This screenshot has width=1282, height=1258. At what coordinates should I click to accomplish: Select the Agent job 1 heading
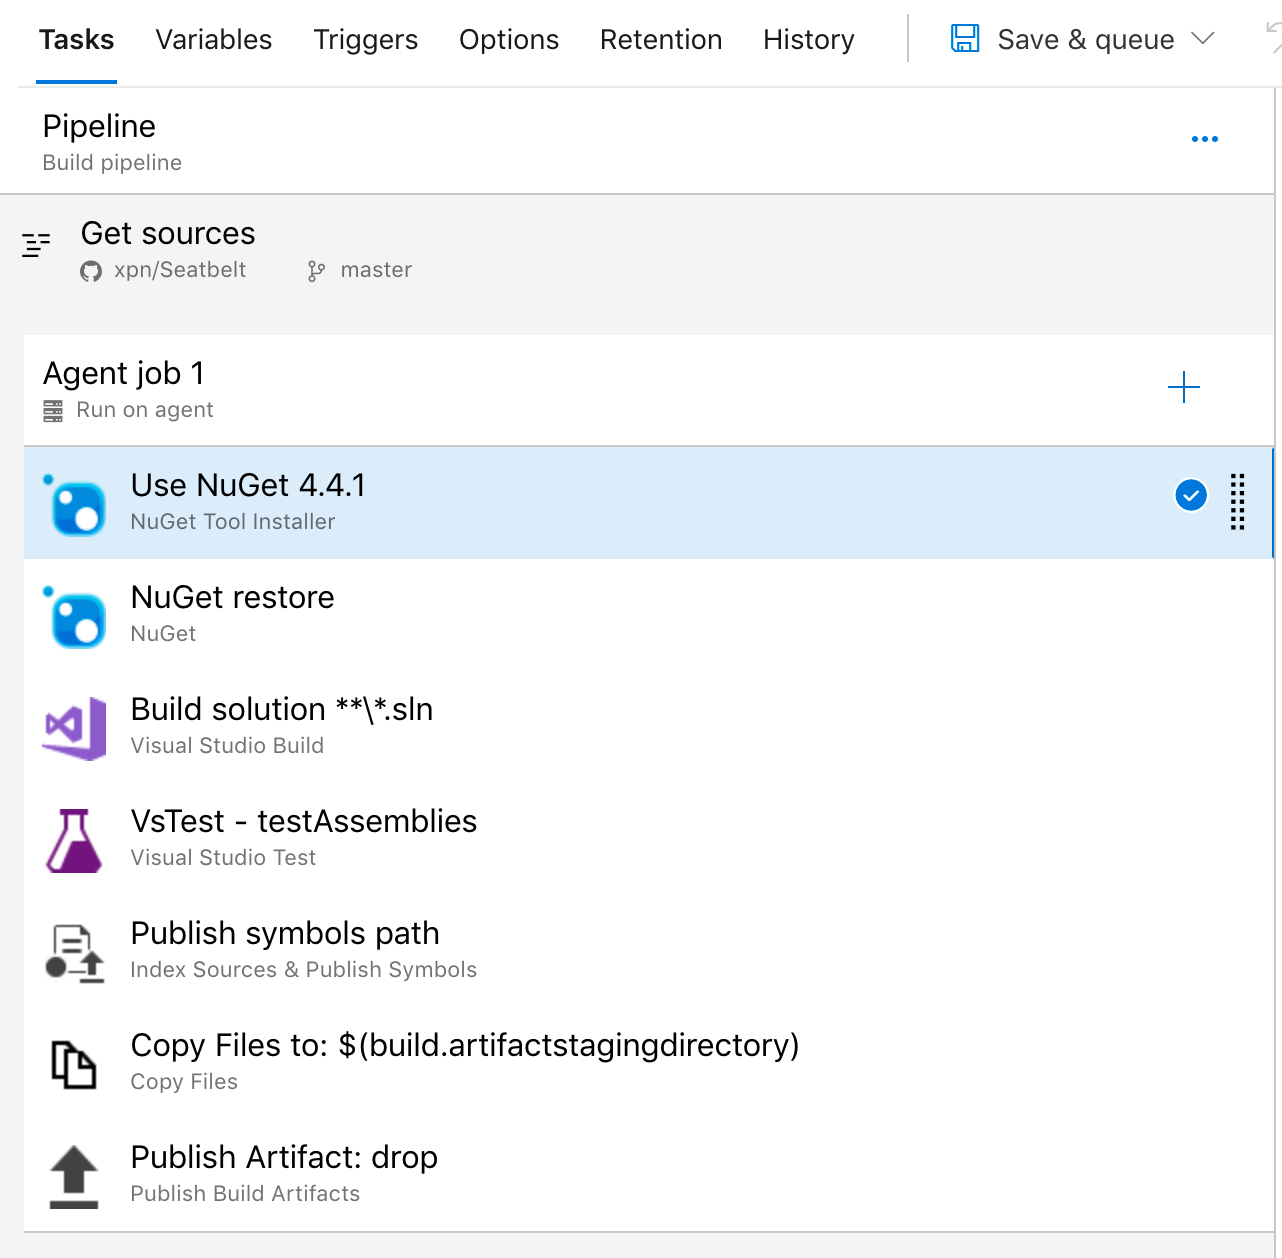[124, 373]
